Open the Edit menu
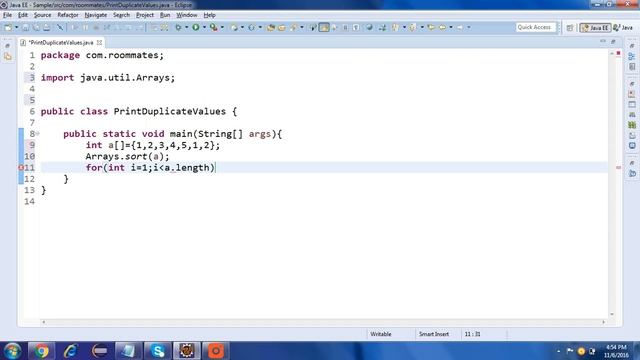This screenshot has height=360, width=640. click(x=22, y=15)
